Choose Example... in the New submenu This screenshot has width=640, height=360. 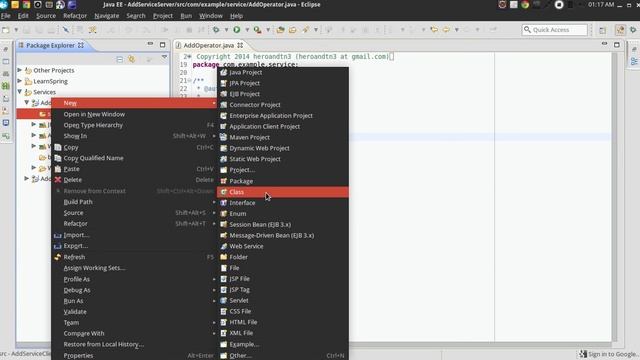[282, 344]
